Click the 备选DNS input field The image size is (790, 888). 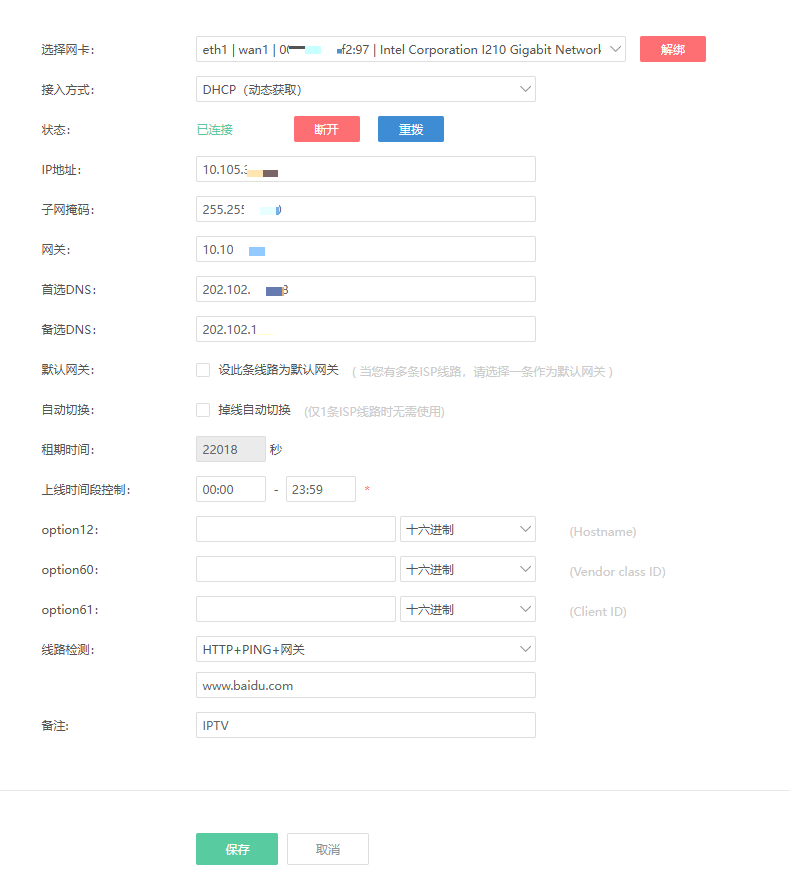365,329
